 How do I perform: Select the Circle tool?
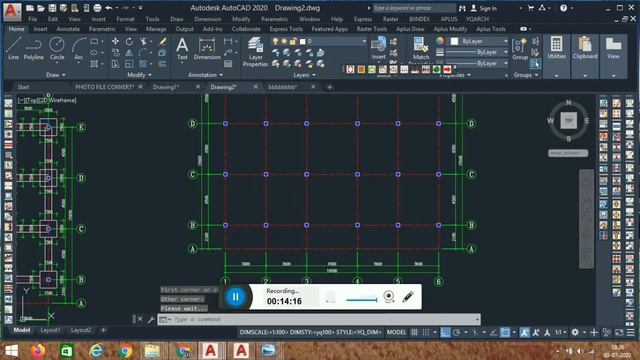57,48
